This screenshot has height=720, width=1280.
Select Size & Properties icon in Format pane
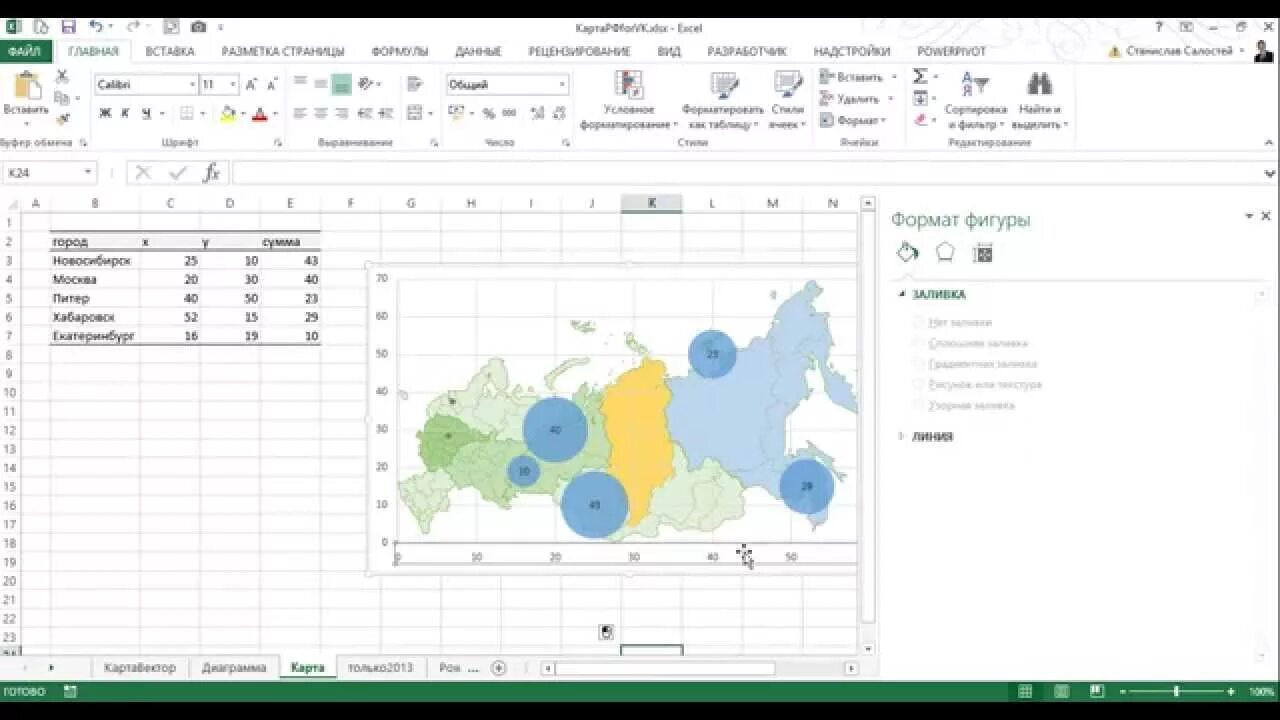click(983, 253)
